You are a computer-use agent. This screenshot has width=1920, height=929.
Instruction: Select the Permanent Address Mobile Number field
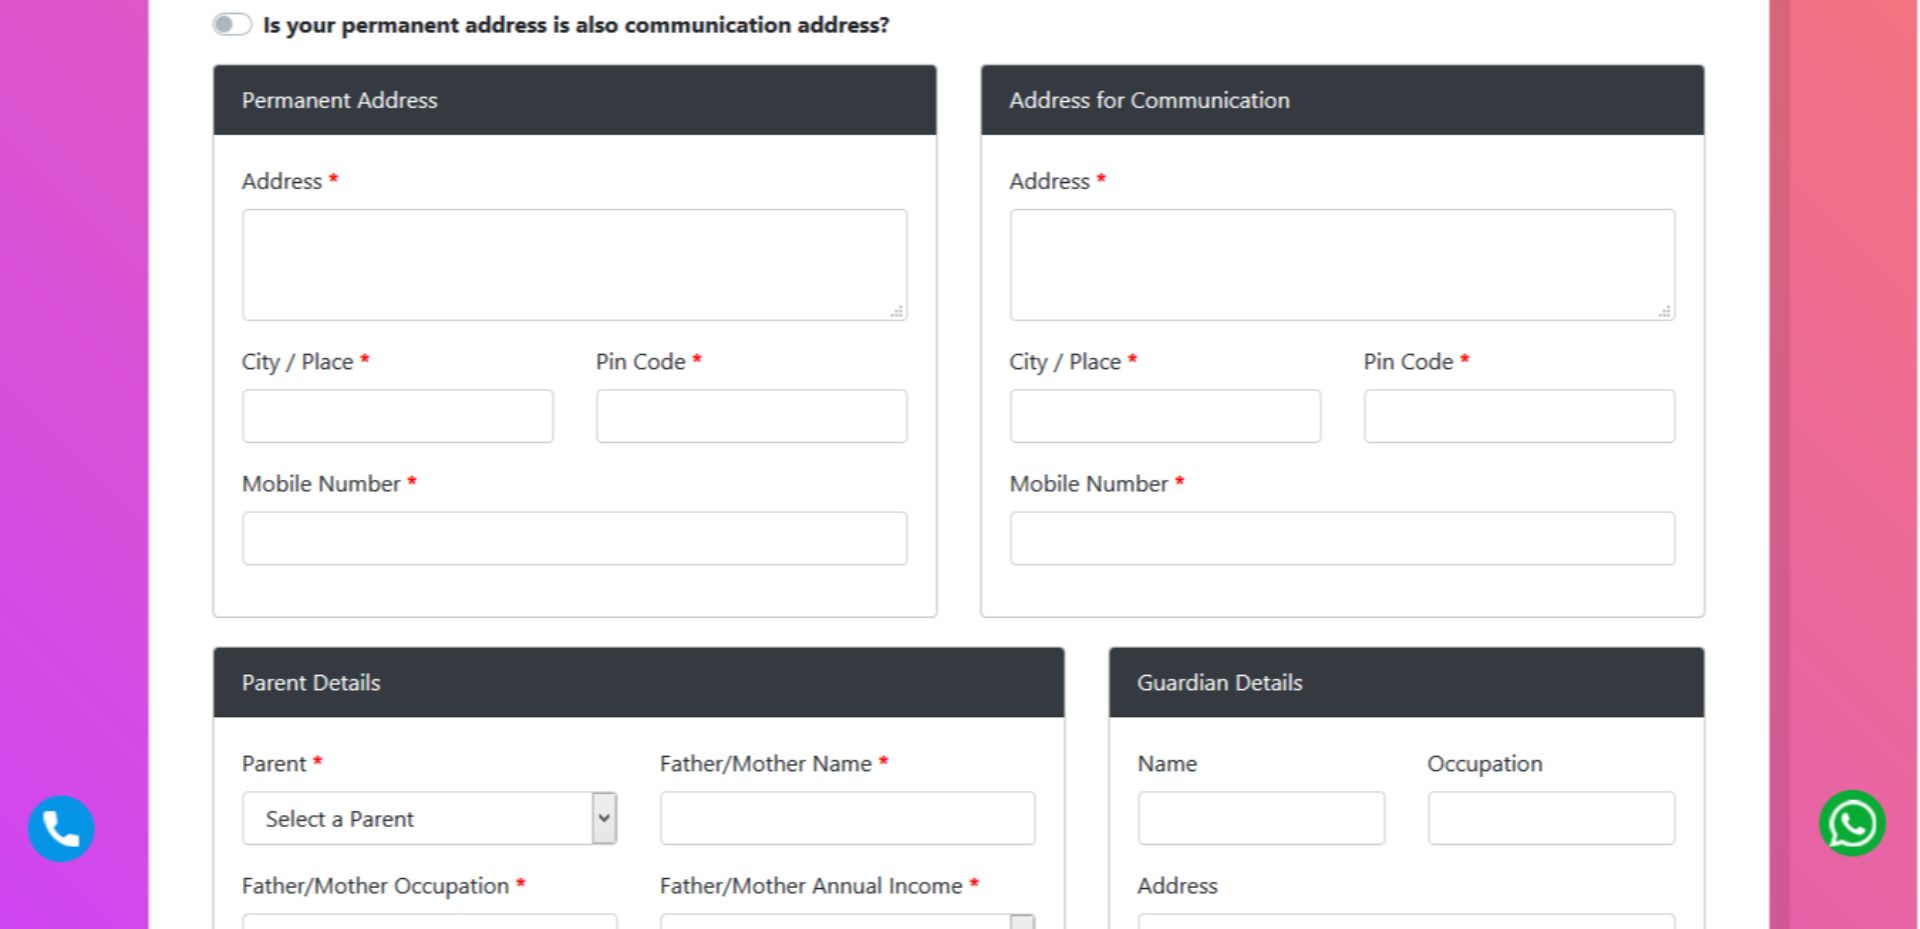[574, 538]
